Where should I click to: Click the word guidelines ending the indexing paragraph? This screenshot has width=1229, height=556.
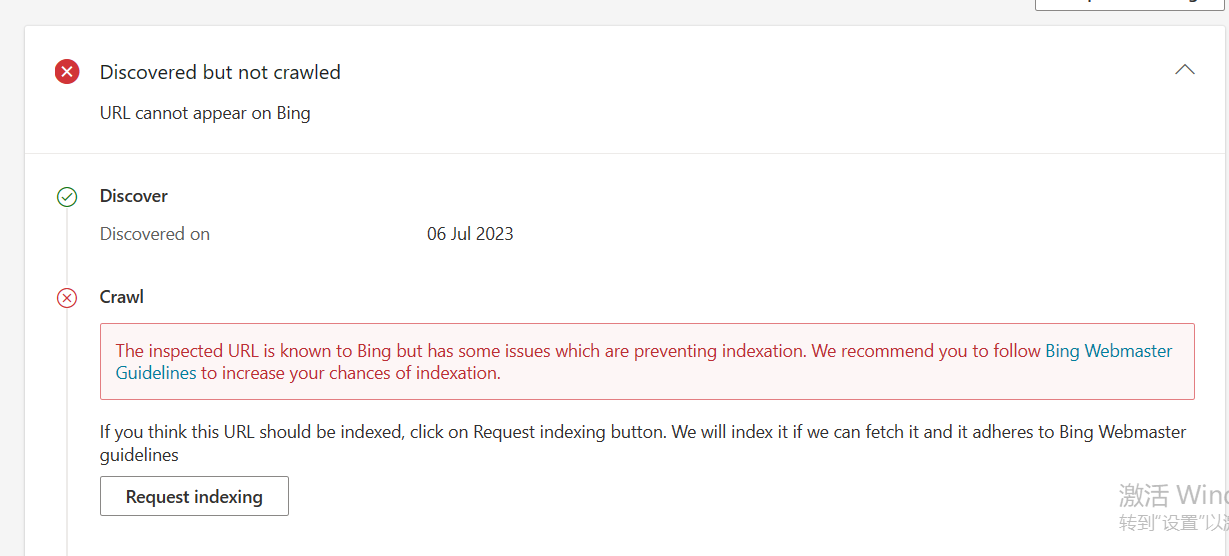139,454
